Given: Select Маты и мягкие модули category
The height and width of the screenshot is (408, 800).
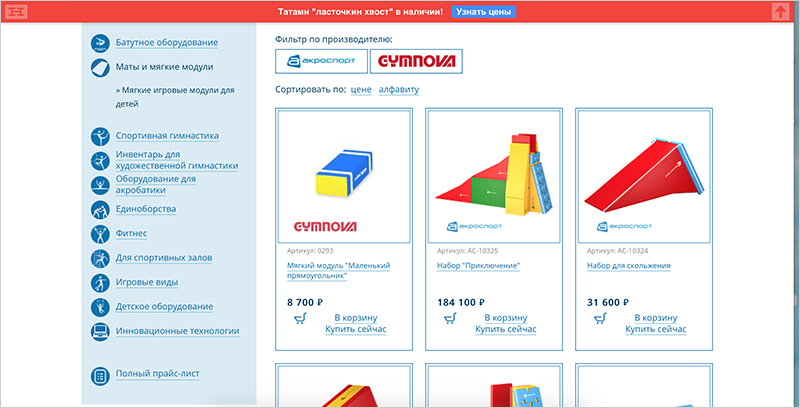Looking at the screenshot, I should pos(164,67).
